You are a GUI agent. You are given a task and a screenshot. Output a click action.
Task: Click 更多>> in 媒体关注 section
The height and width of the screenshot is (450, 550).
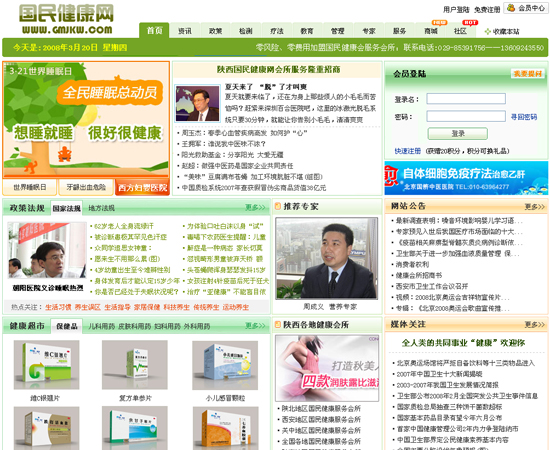point(535,324)
